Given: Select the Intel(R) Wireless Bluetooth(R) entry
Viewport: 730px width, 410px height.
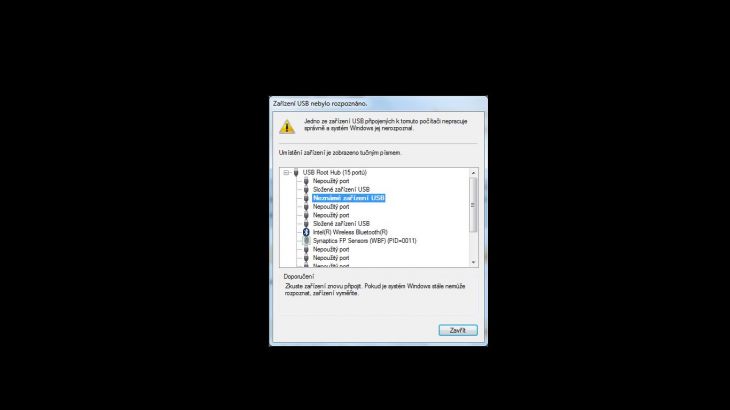Looking at the screenshot, I should [x=350, y=232].
